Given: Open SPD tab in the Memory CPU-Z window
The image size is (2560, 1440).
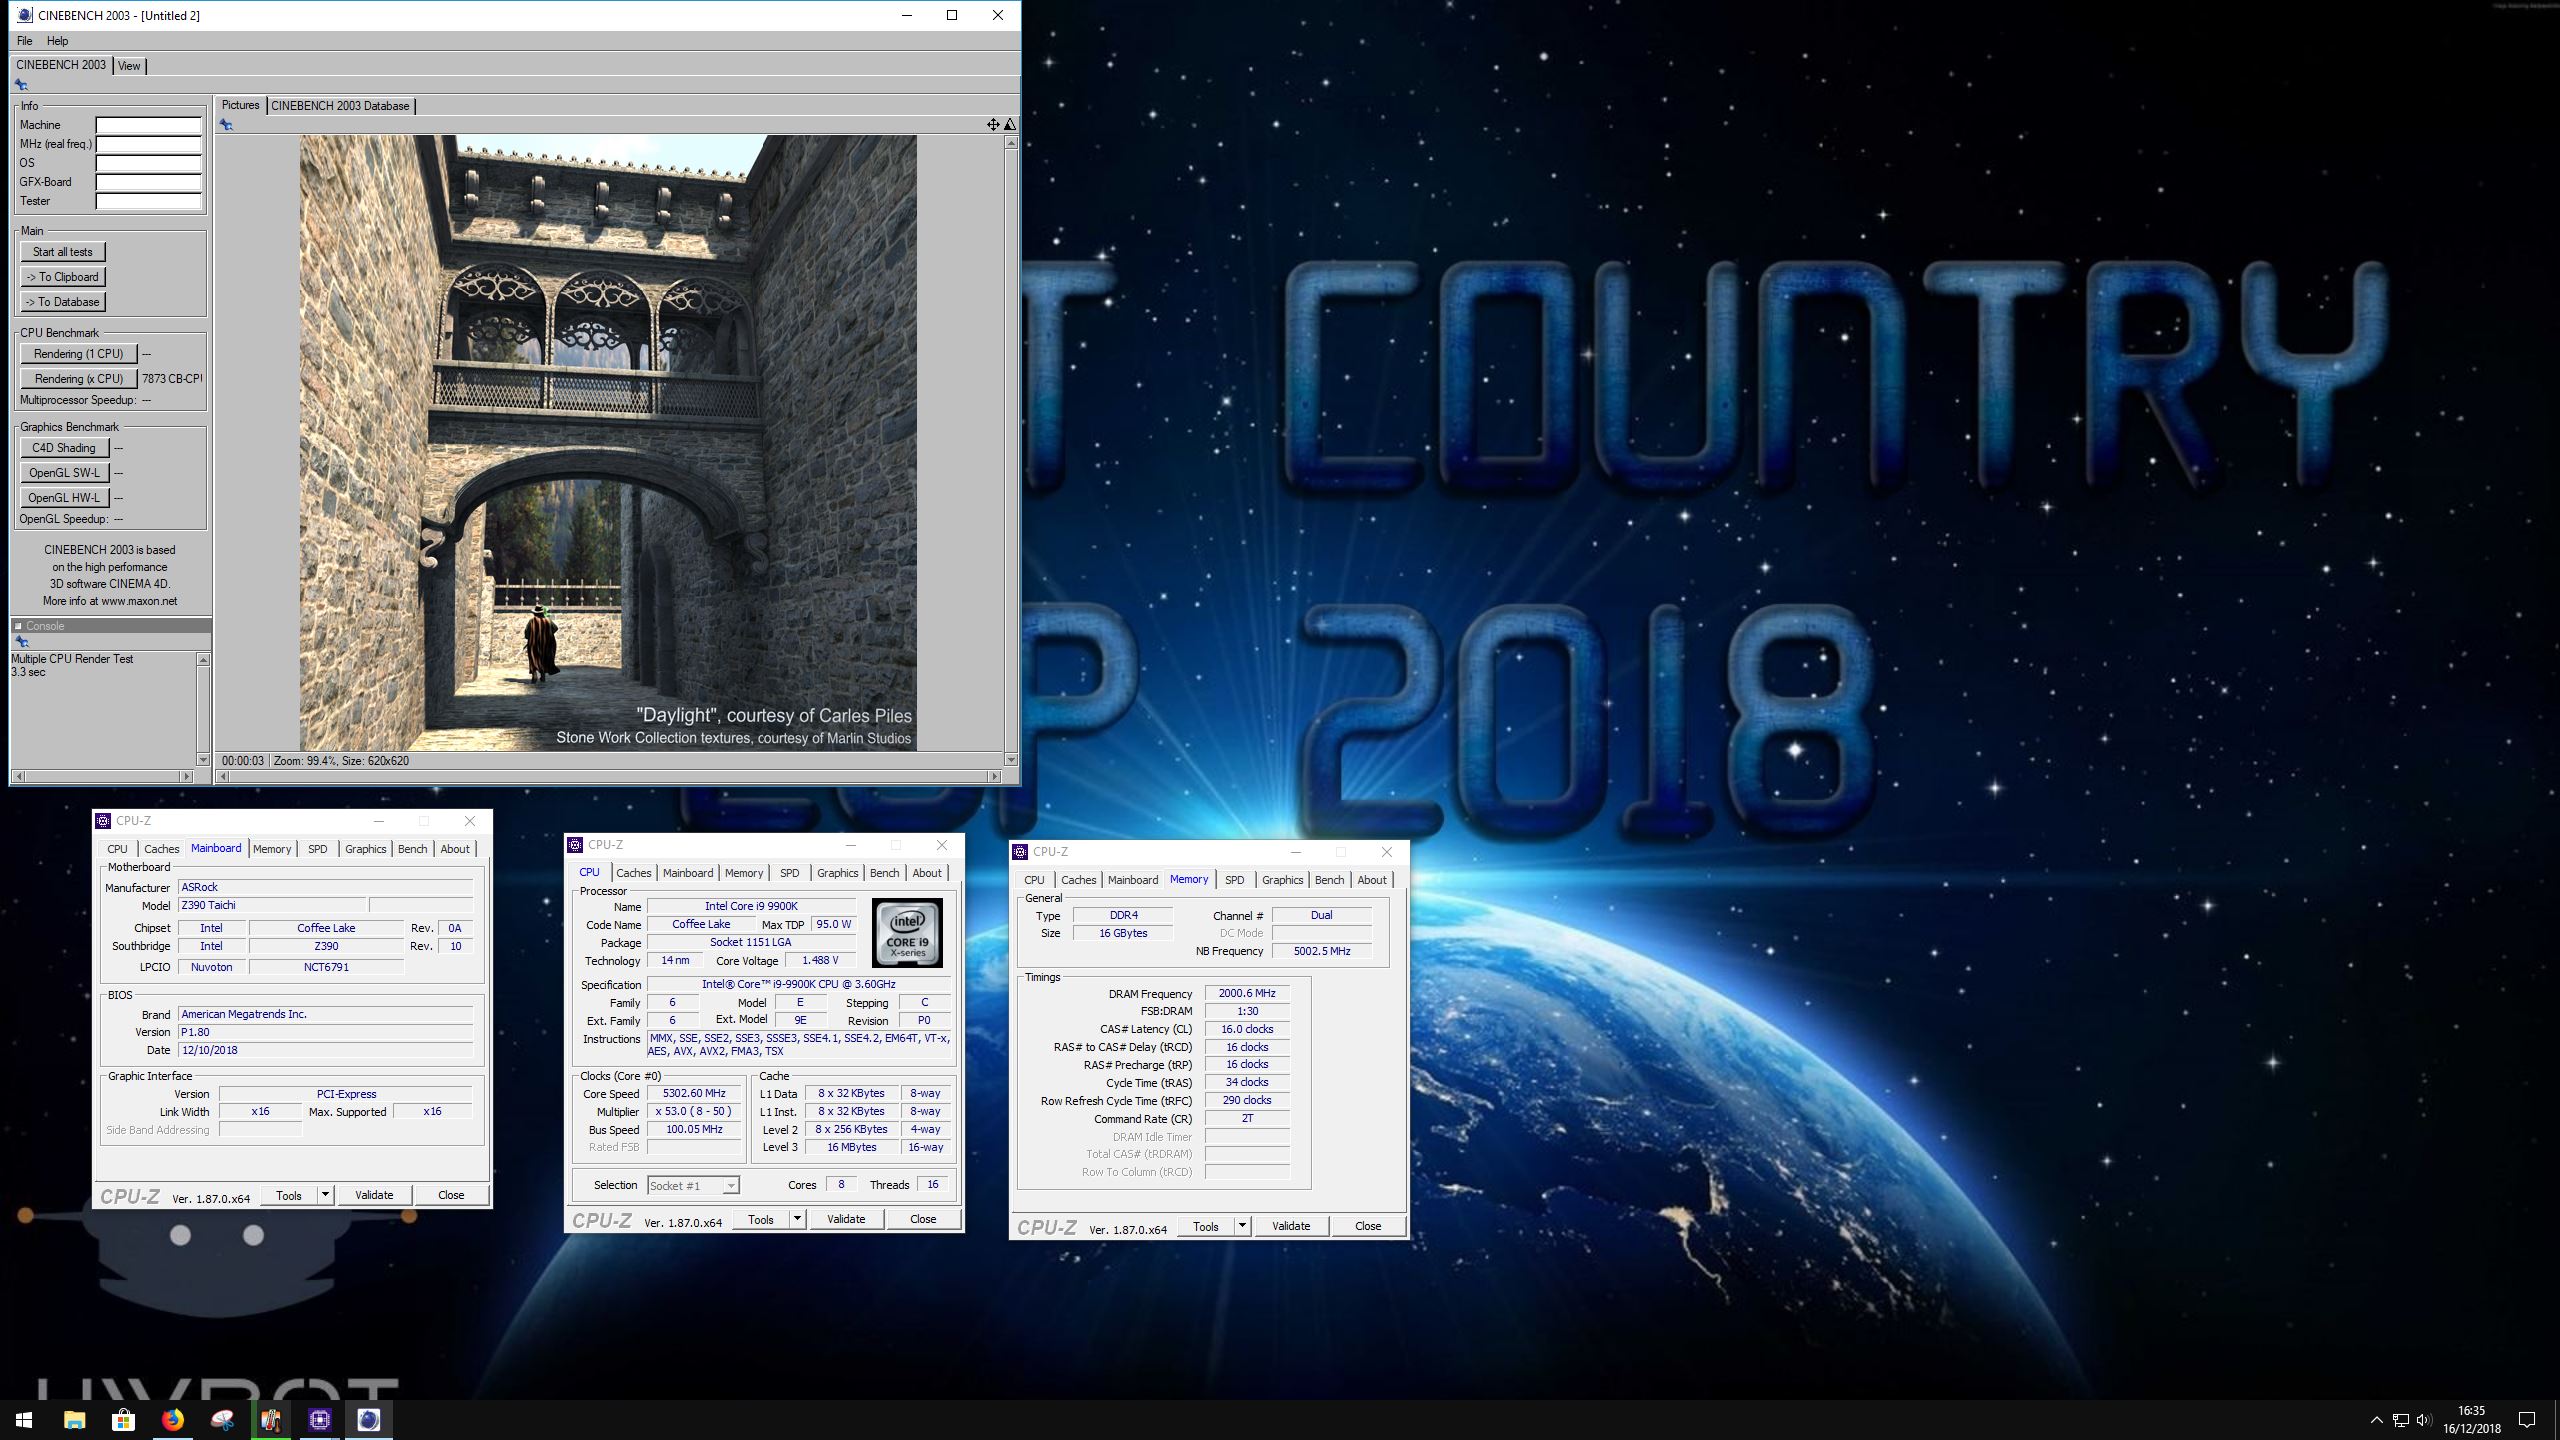Looking at the screenshot, I should 1234,880.
